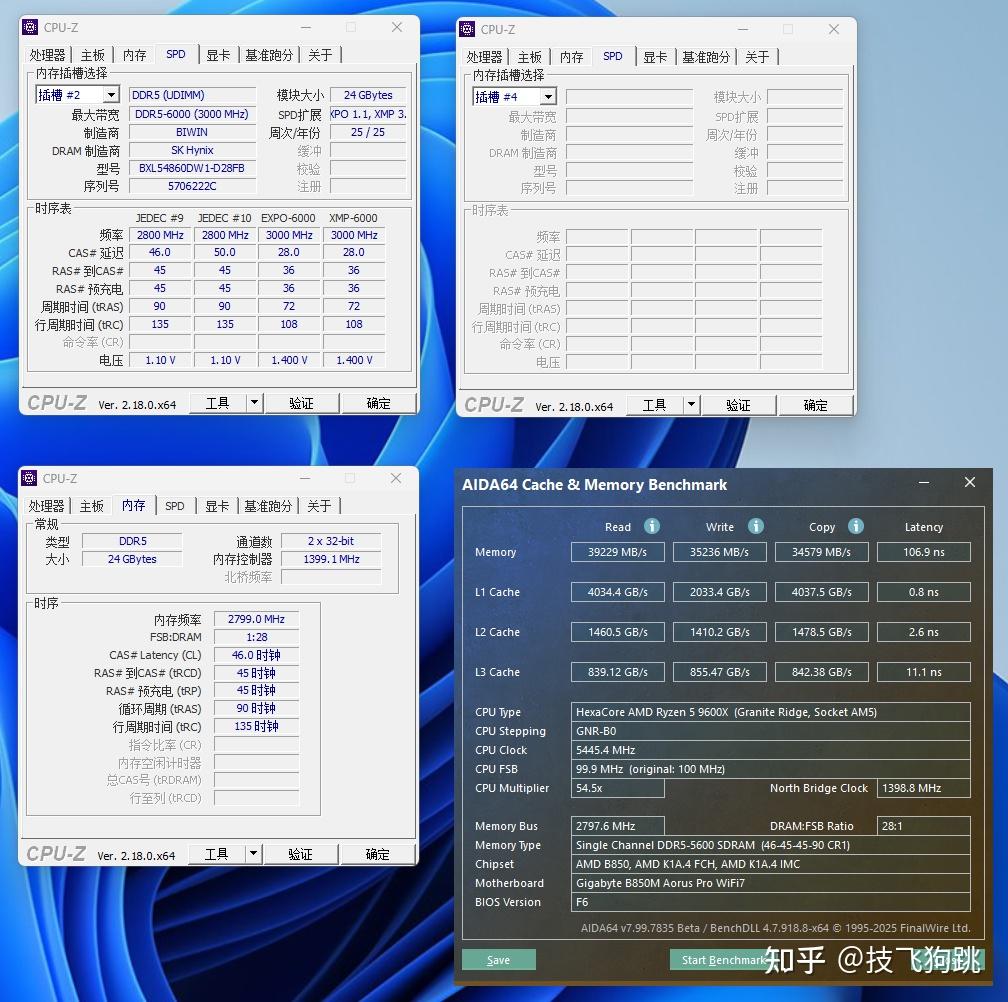Viewport: 1008px width, 1002px height.
Task: Click 确定 button in memory tab window
Action: click(378, 854)
